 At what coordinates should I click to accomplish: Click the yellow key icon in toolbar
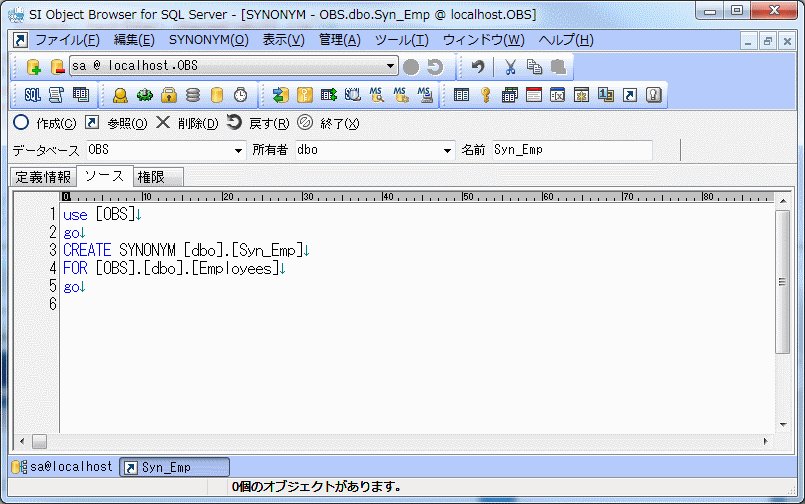486,95
